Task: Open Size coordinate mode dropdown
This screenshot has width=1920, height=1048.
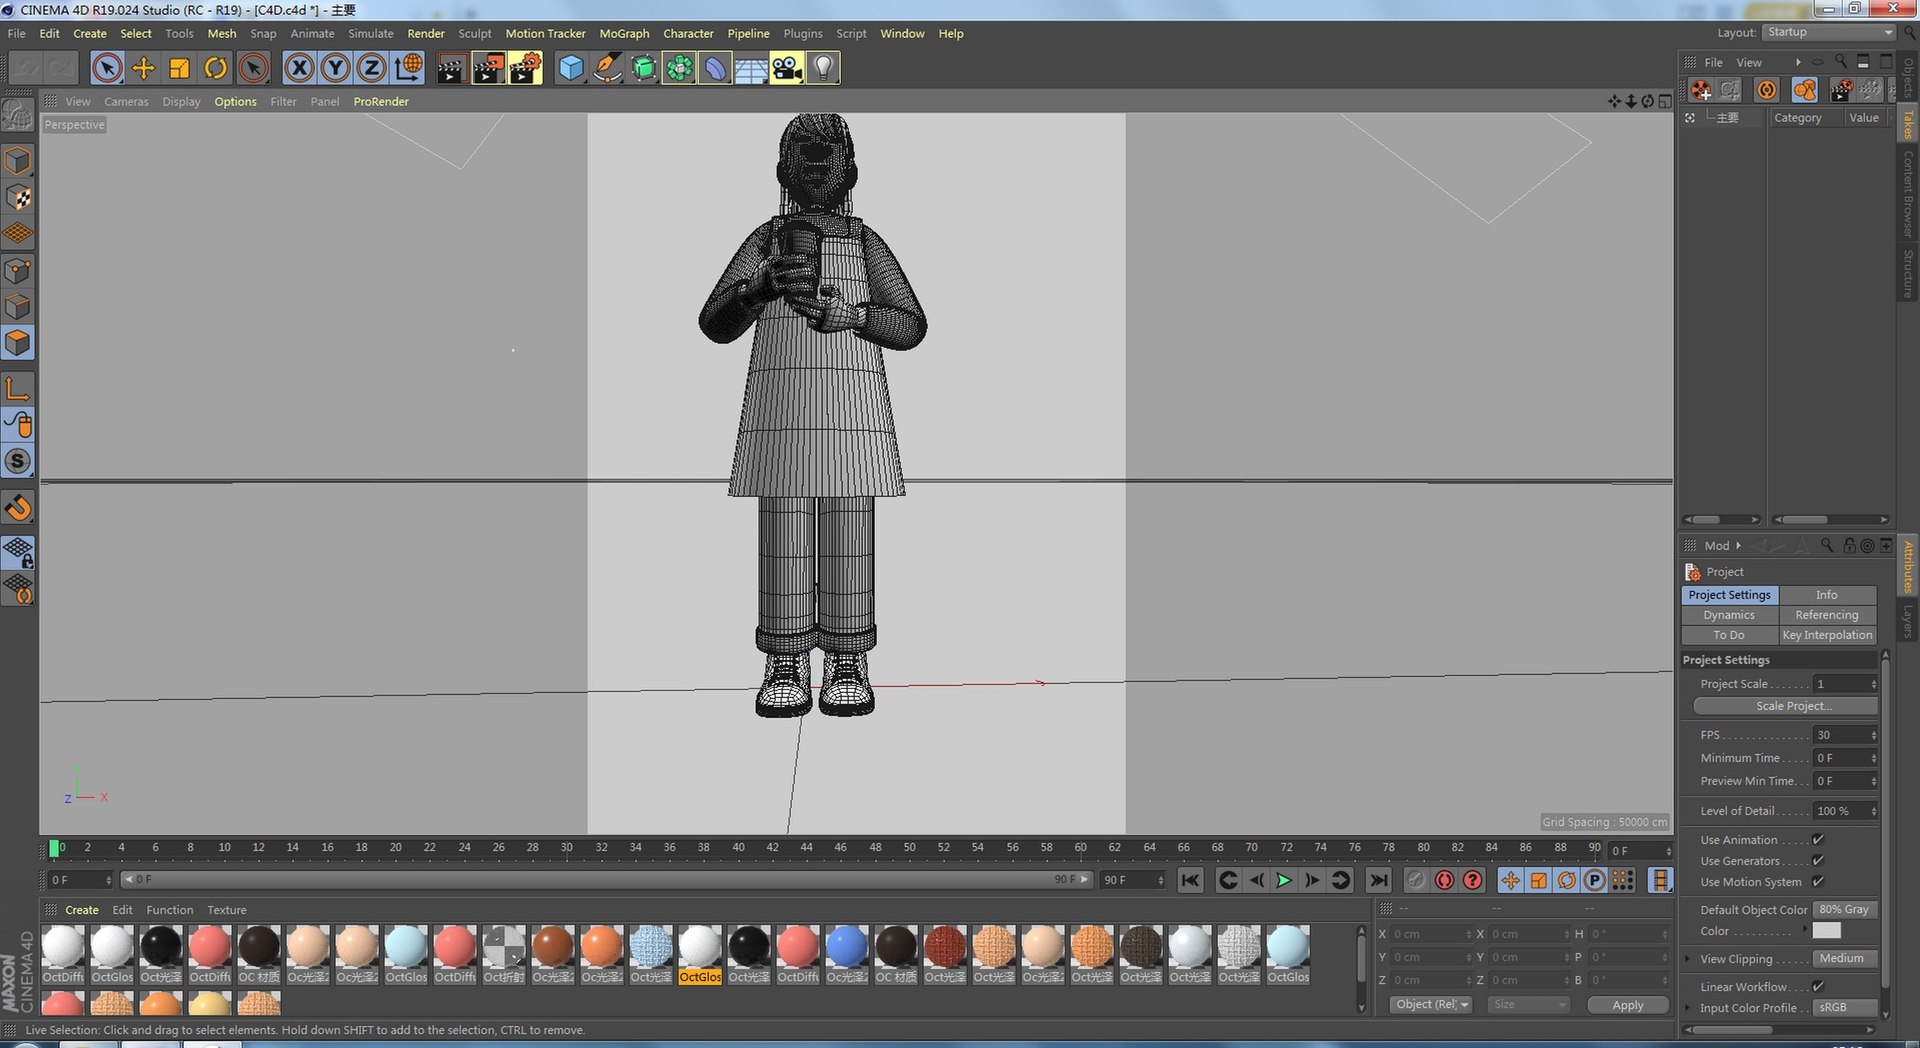Action: pos(1528,1005)
